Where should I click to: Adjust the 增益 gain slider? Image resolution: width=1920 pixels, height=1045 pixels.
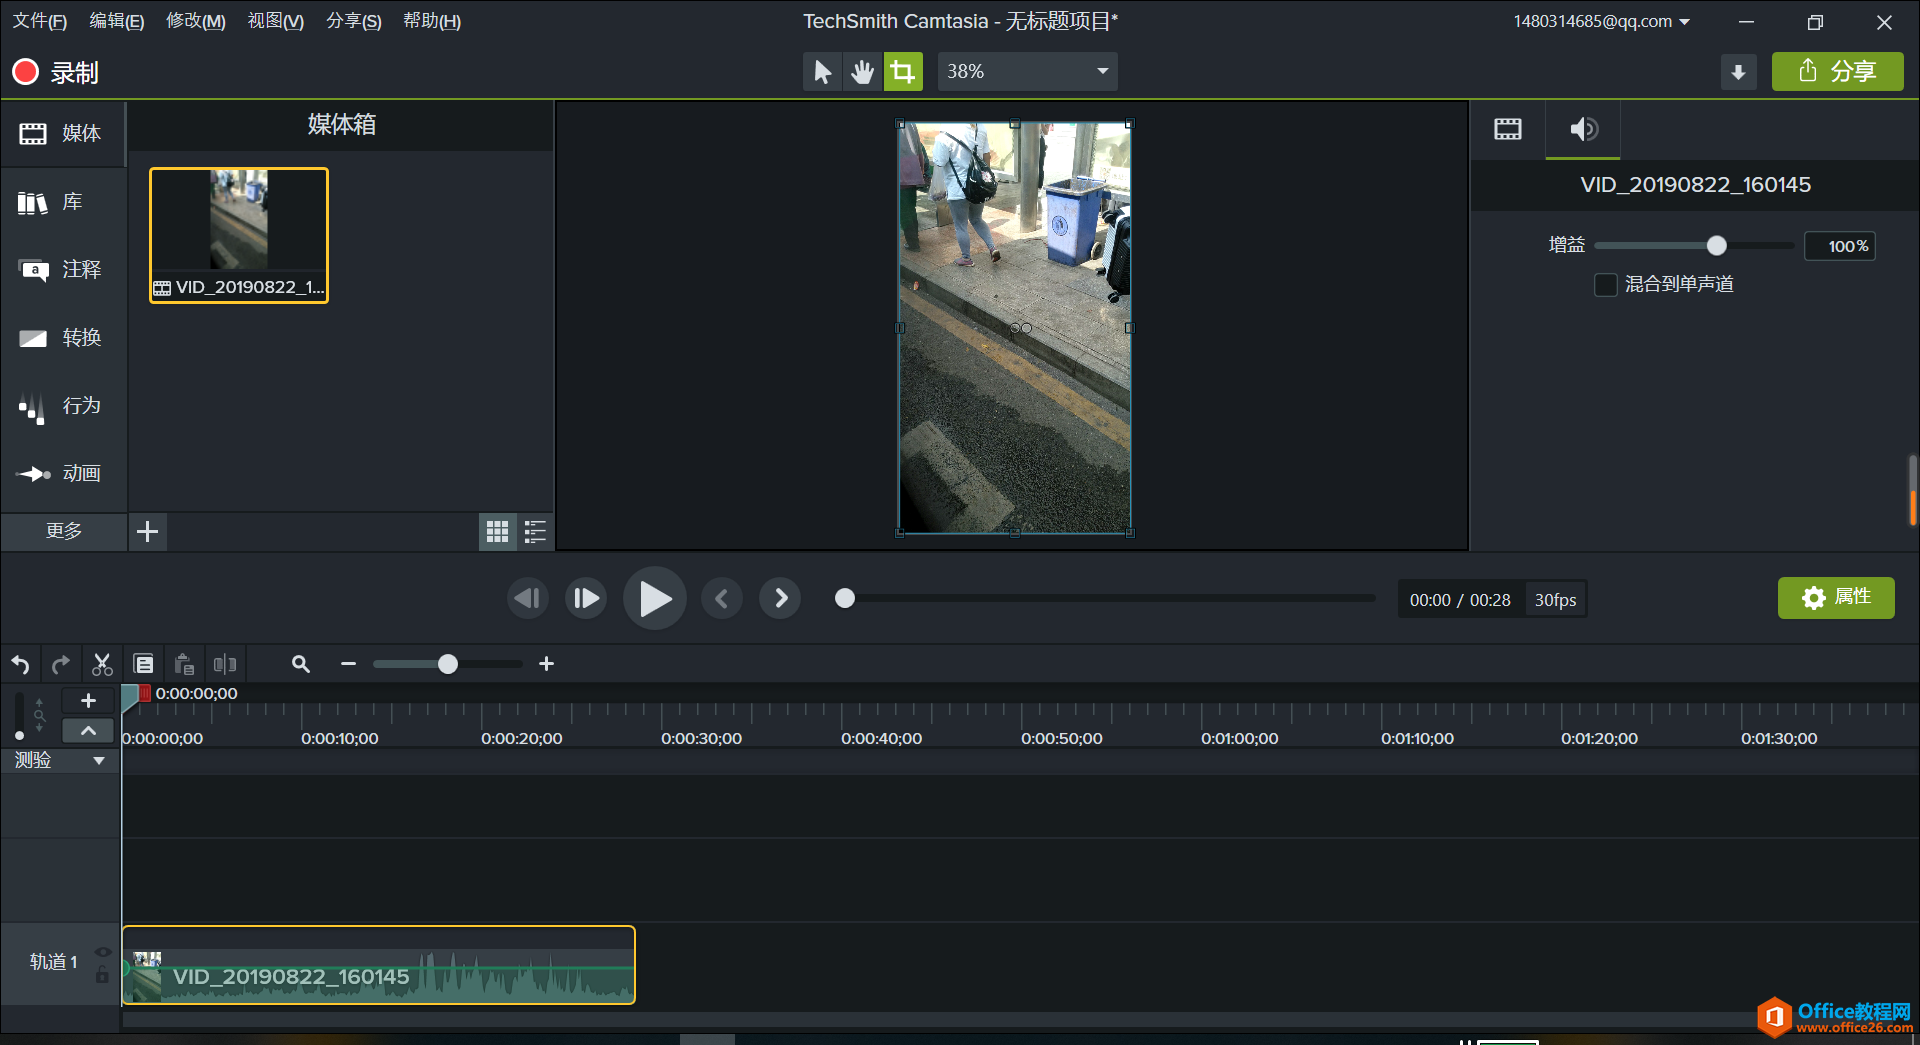[1716, 245]
